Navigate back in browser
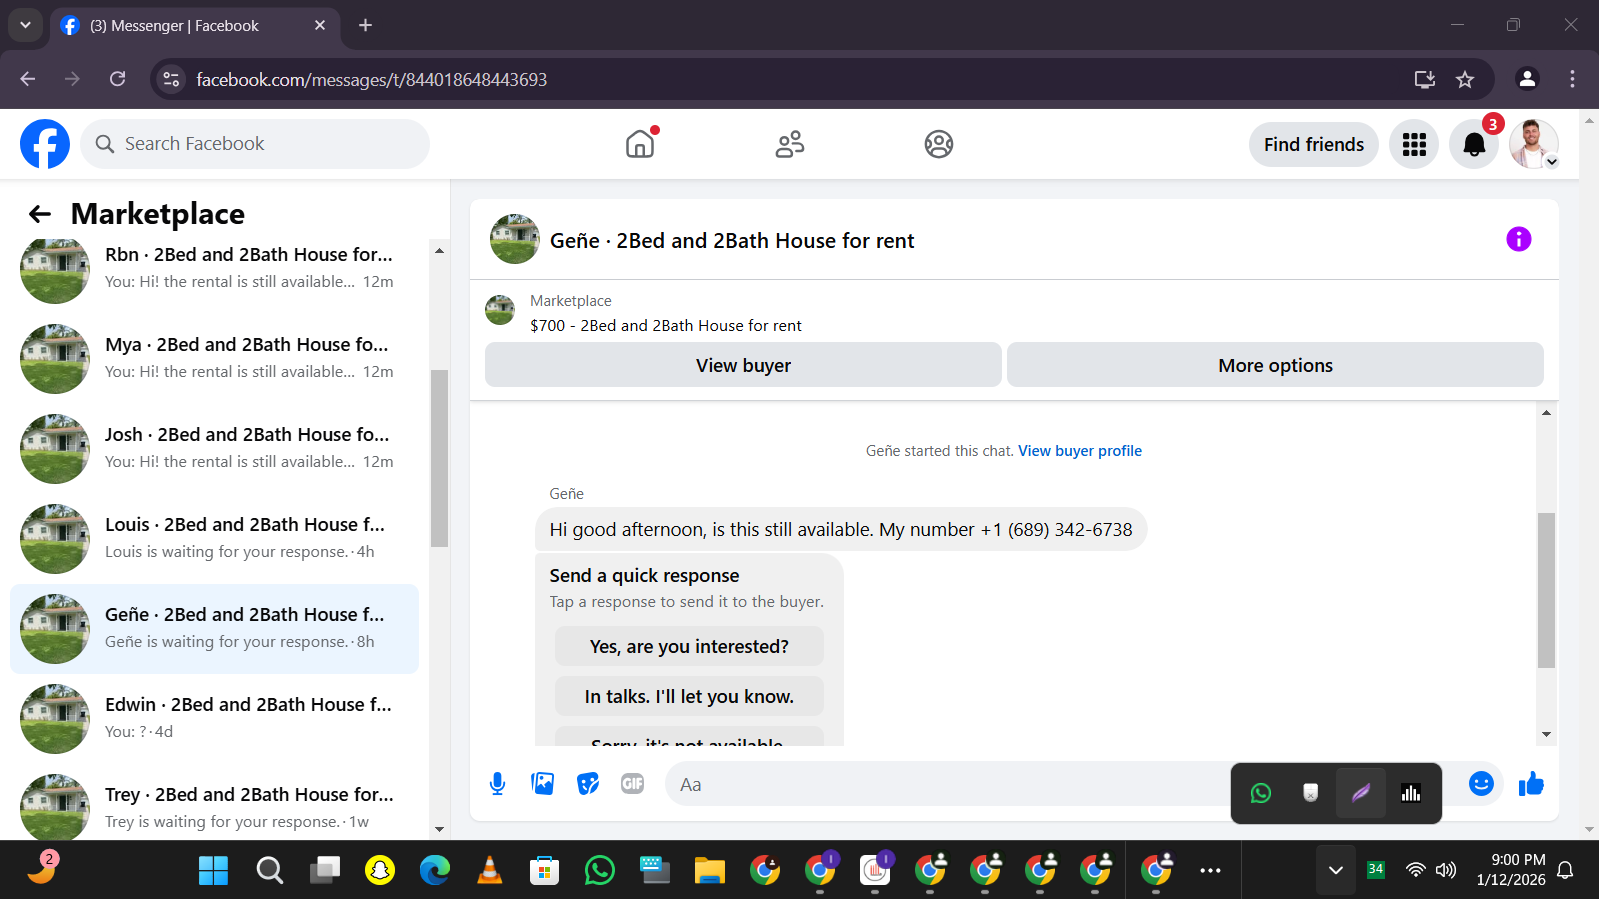Screen dimensions: 1599x899 27,79
